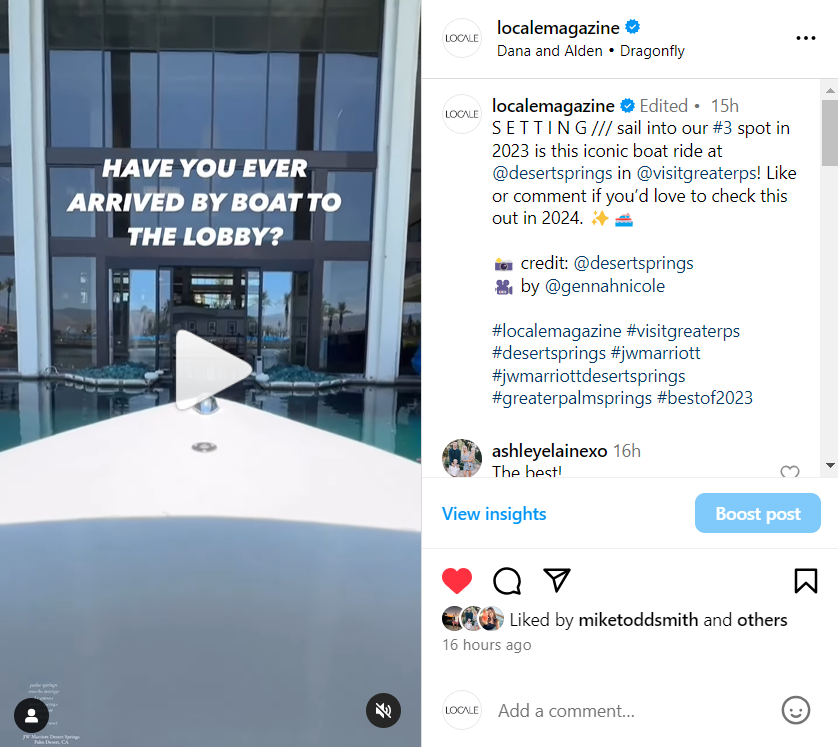
Task: View others who liked the post
Action: (x=762, y=620)
